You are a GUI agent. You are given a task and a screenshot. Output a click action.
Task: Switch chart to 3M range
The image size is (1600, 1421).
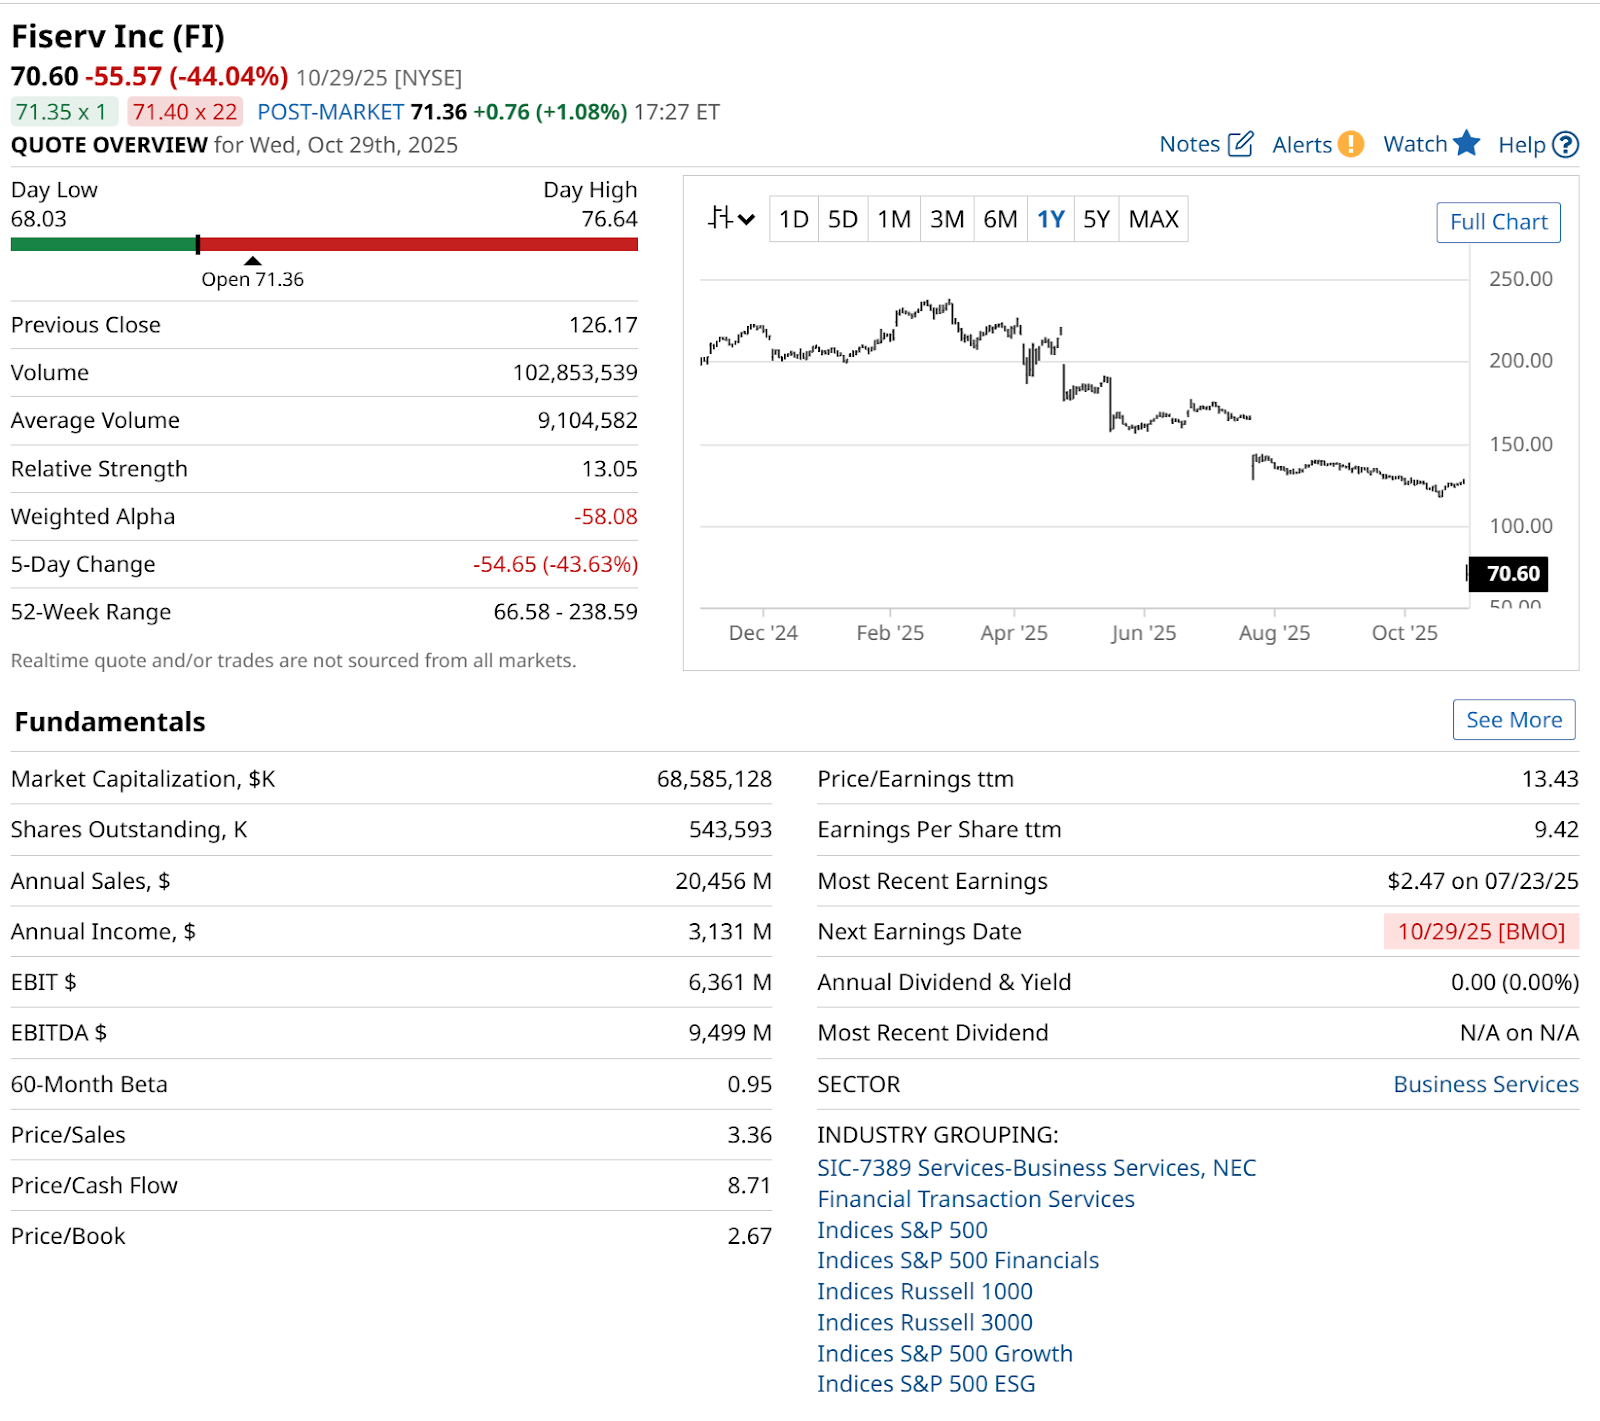(x=947, y=219)
